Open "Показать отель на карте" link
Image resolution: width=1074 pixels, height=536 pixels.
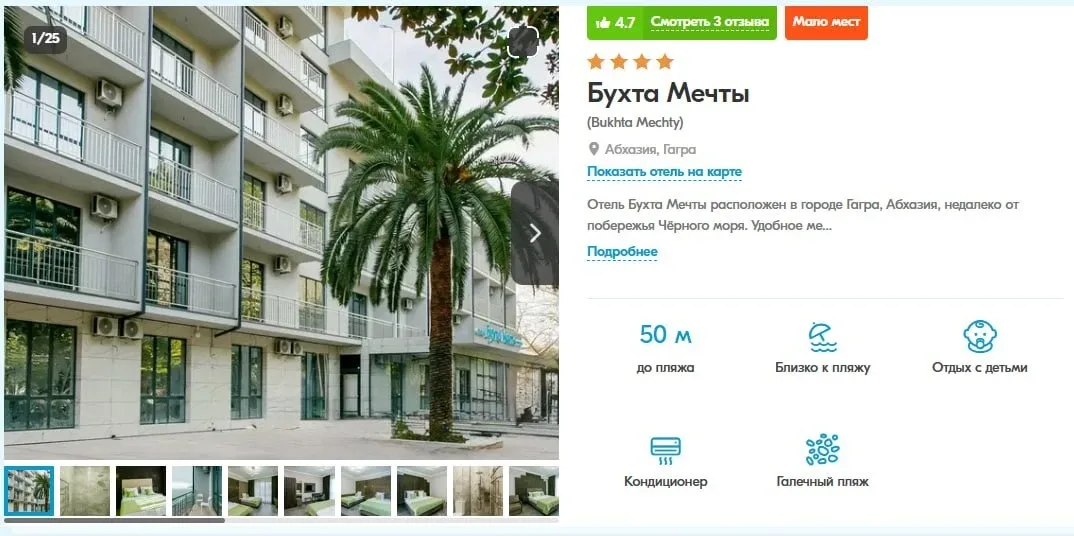click(664, 172)
